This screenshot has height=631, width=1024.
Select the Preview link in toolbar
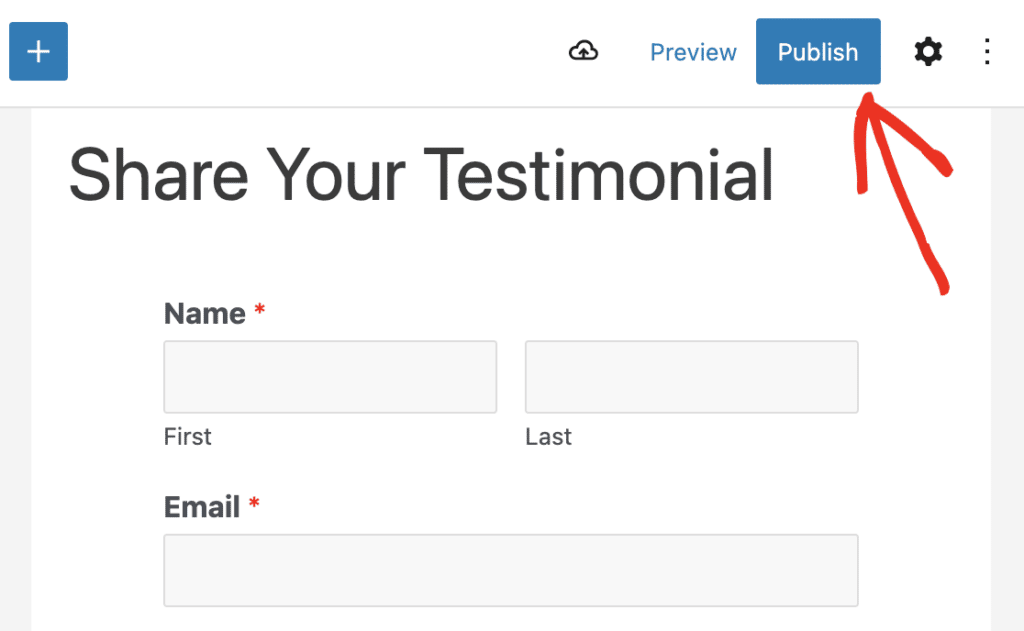(x=693, y=52)
